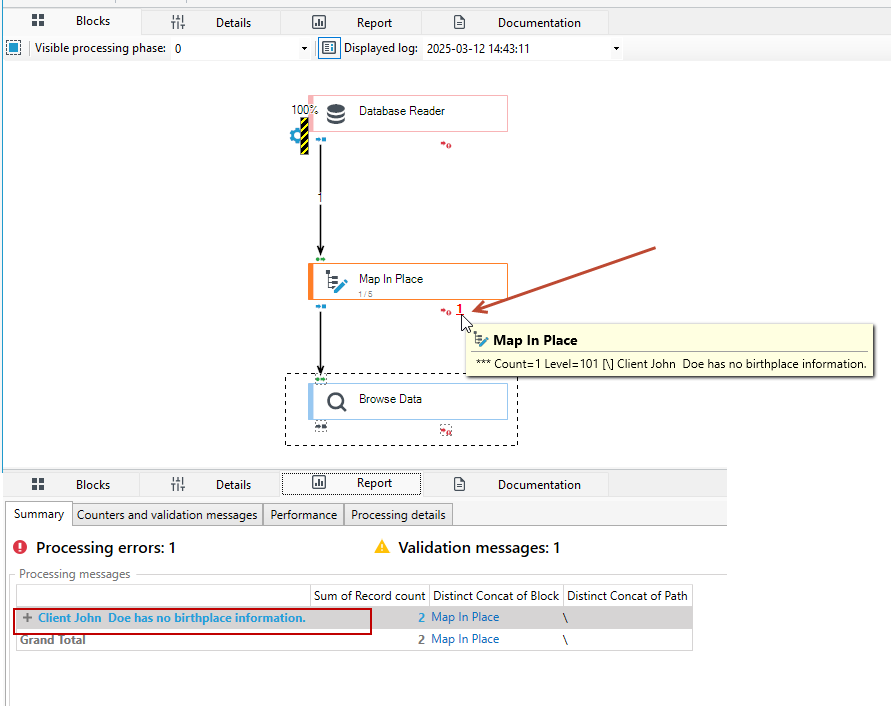Click the yellow Validation messages warning icon

pos(382,547)
